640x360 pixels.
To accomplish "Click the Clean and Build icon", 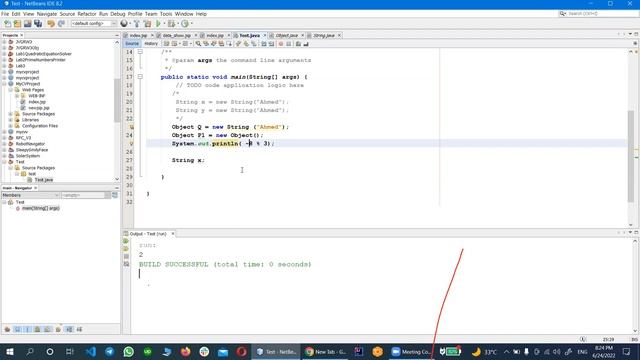I will 147,24.
